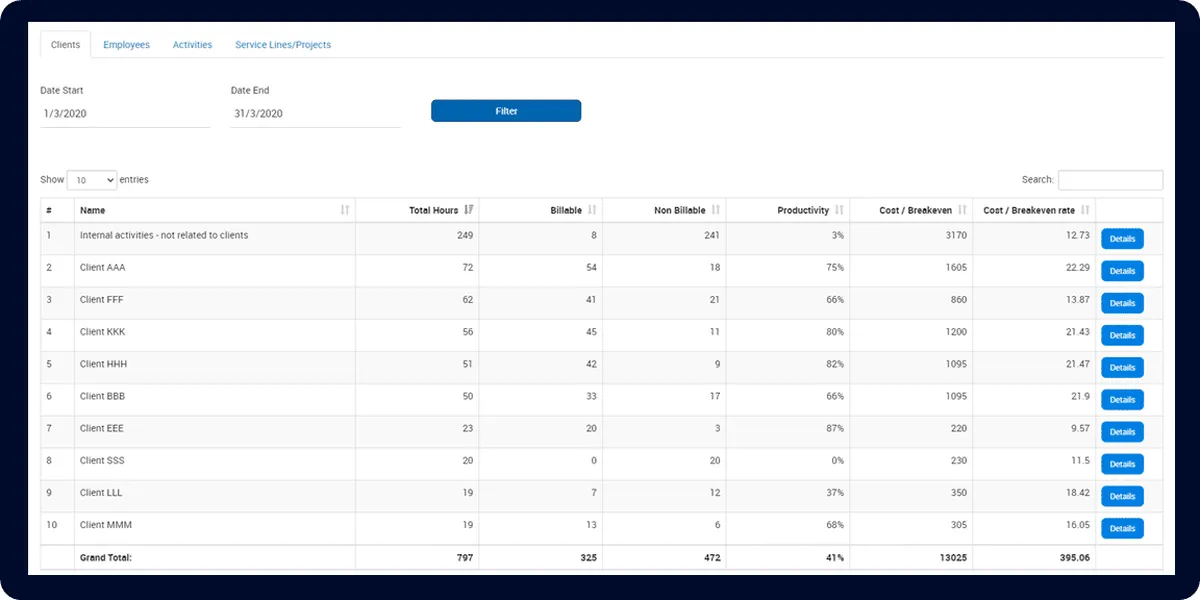The image size is (1200, 600).
Task: Click Billable column sort arrows
Action: point(592,210)
